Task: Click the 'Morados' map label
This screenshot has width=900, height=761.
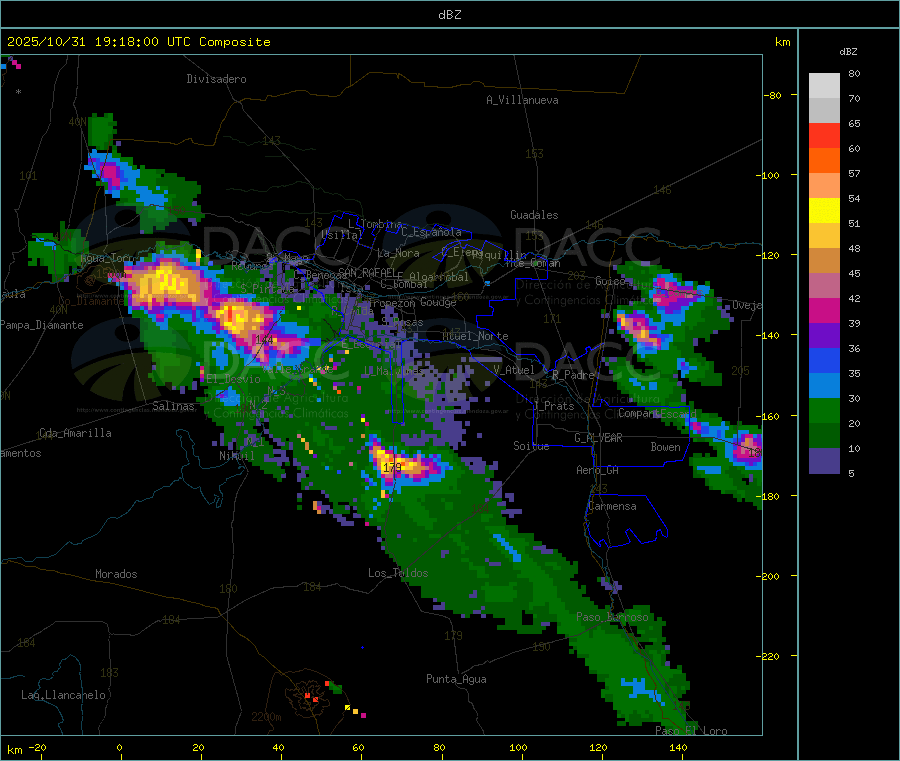Action: 116,574
